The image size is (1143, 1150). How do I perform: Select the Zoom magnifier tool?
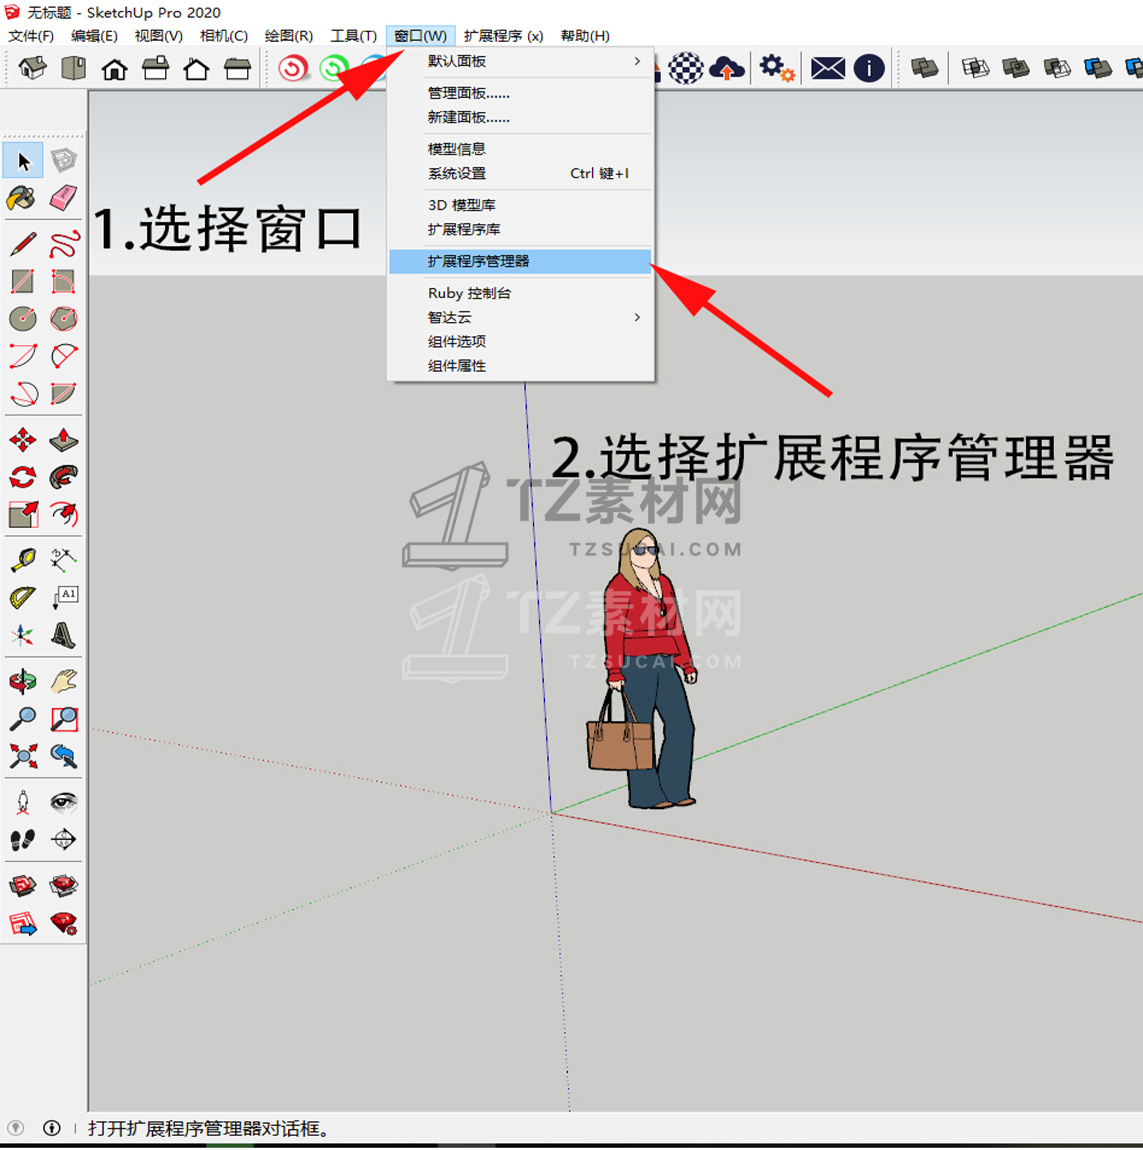click(23, 719)
